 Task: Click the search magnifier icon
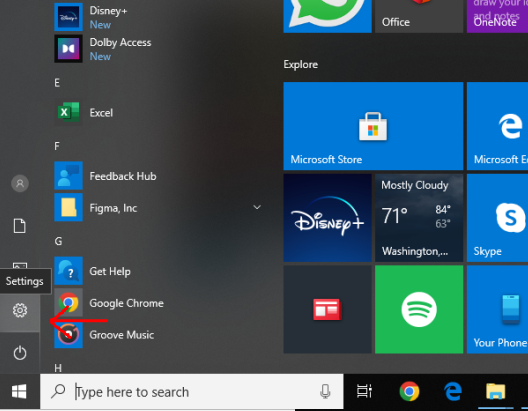click(58, 391)
